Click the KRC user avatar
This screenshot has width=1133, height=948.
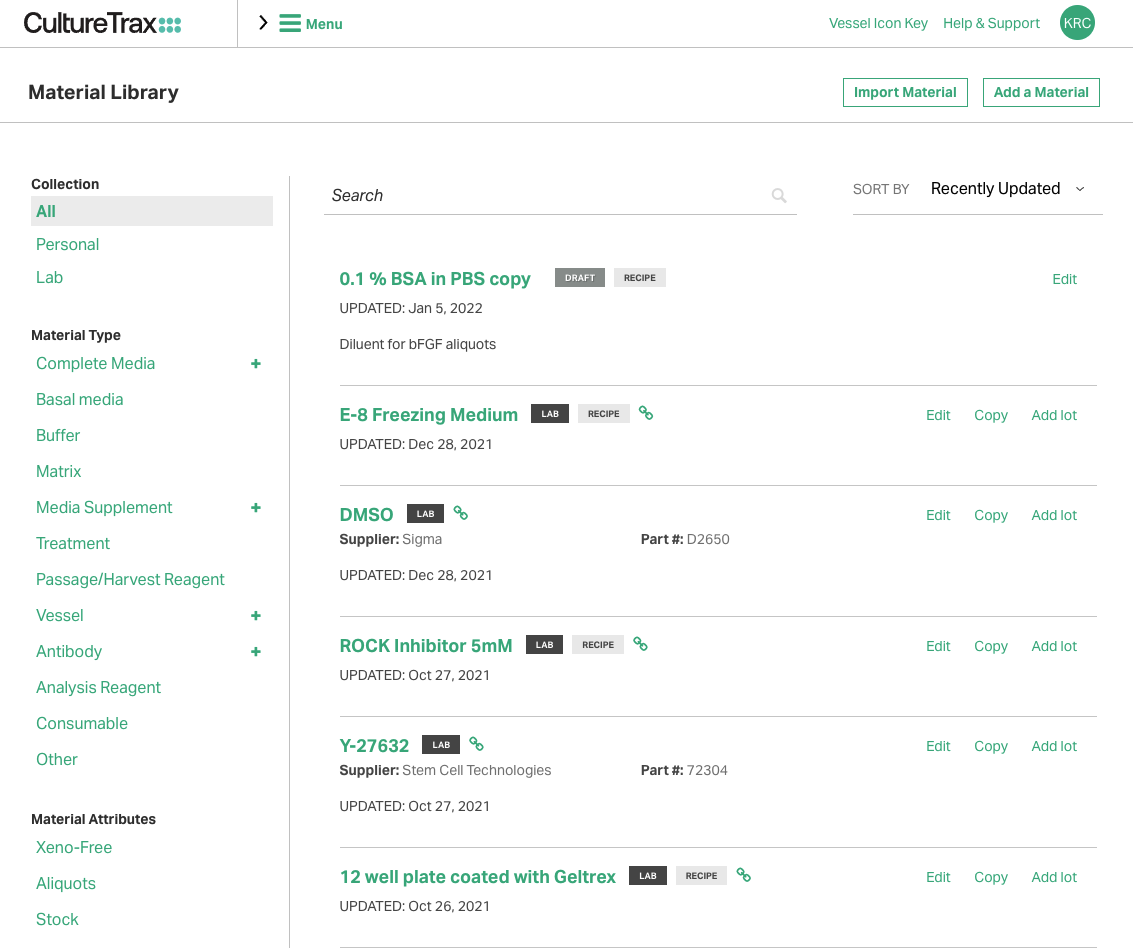tap(1077, 23)
